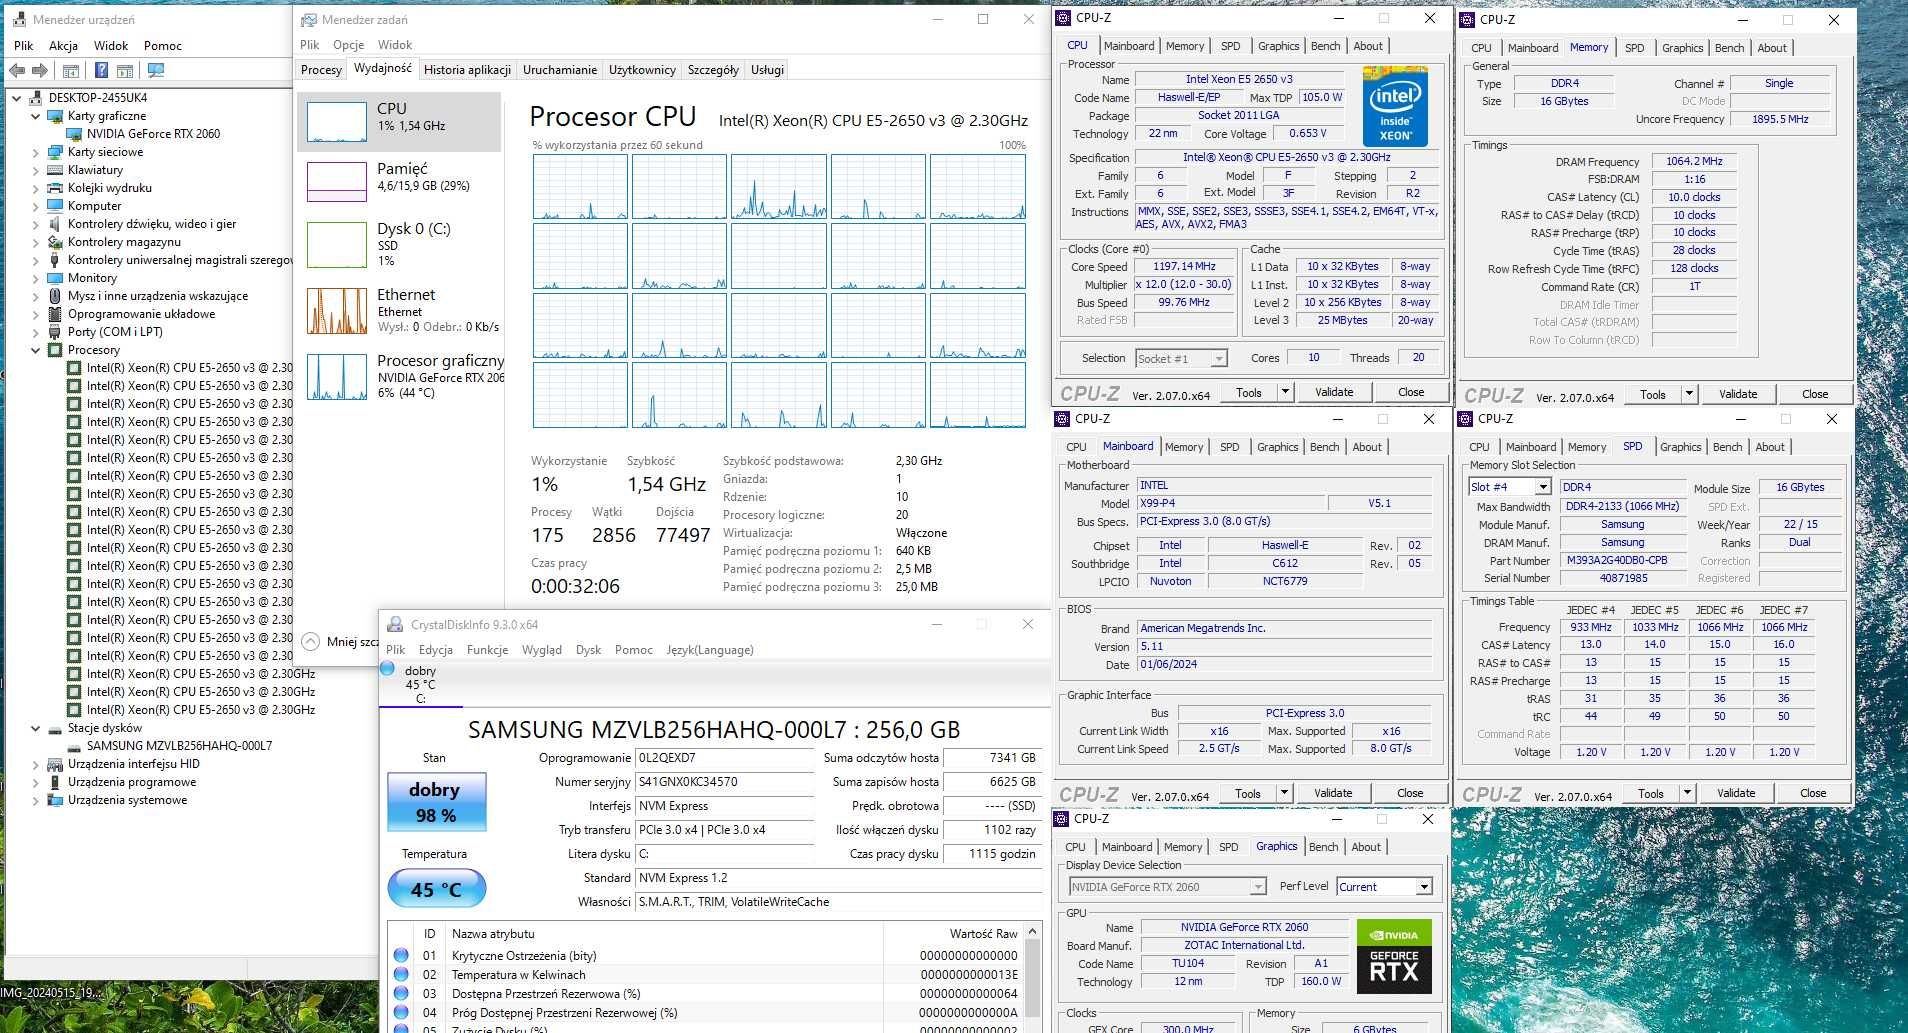Click the Kontrolery magazynu tree item
This screenshot has width=1908, height=1033.
click(x=124, y=242)
